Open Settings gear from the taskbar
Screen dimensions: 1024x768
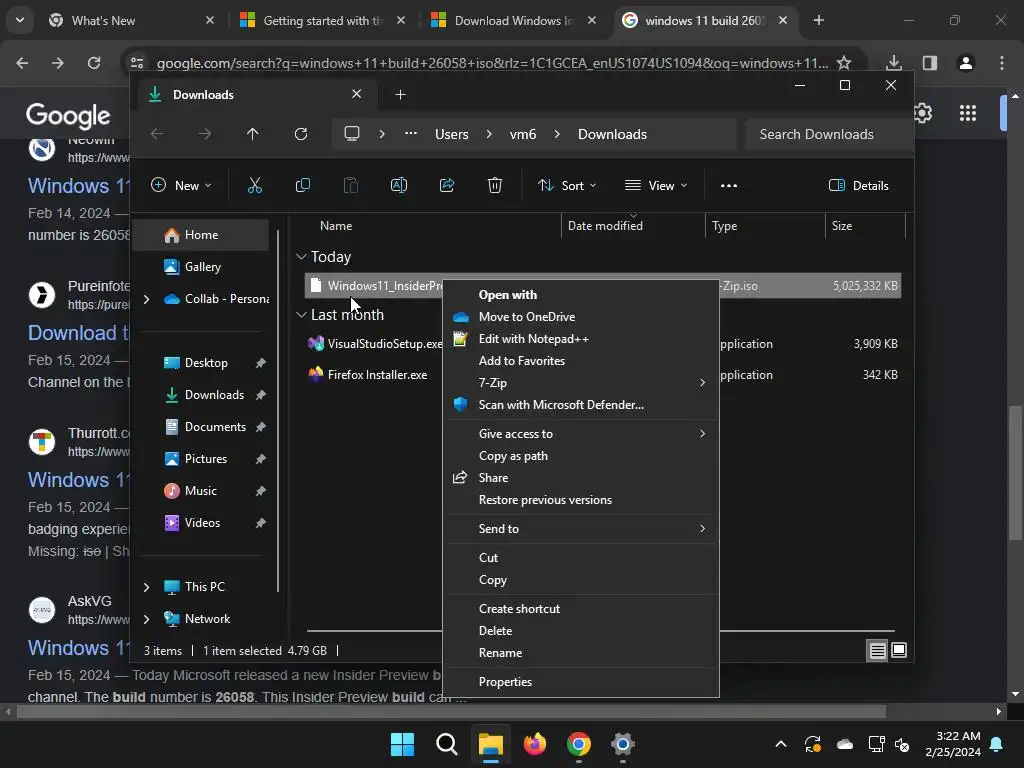pyautogui.click(x=623, y=744)
